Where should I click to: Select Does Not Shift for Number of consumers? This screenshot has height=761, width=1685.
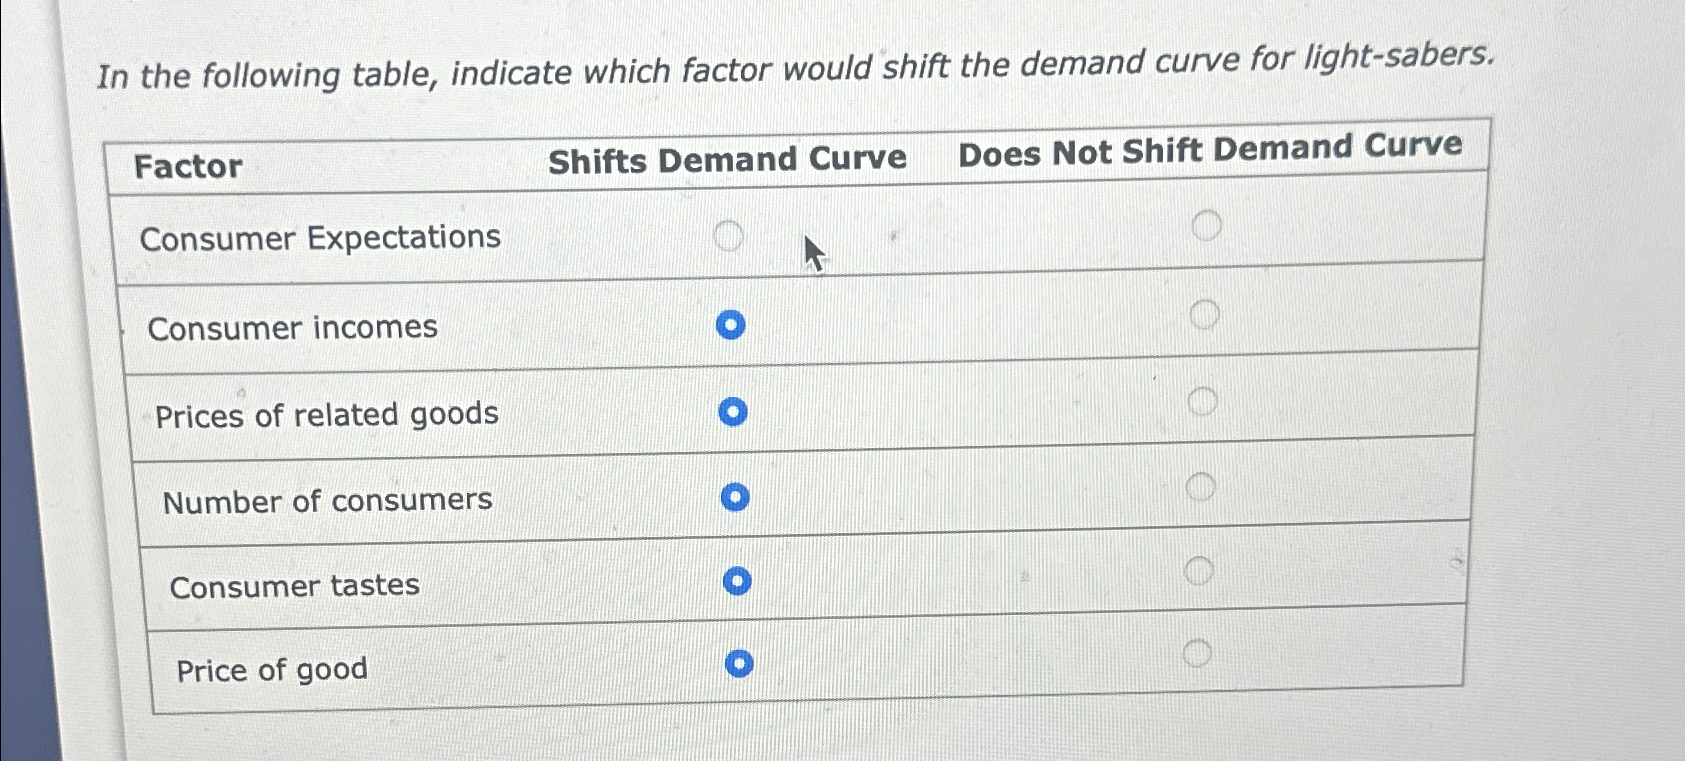coord(1203,486)
